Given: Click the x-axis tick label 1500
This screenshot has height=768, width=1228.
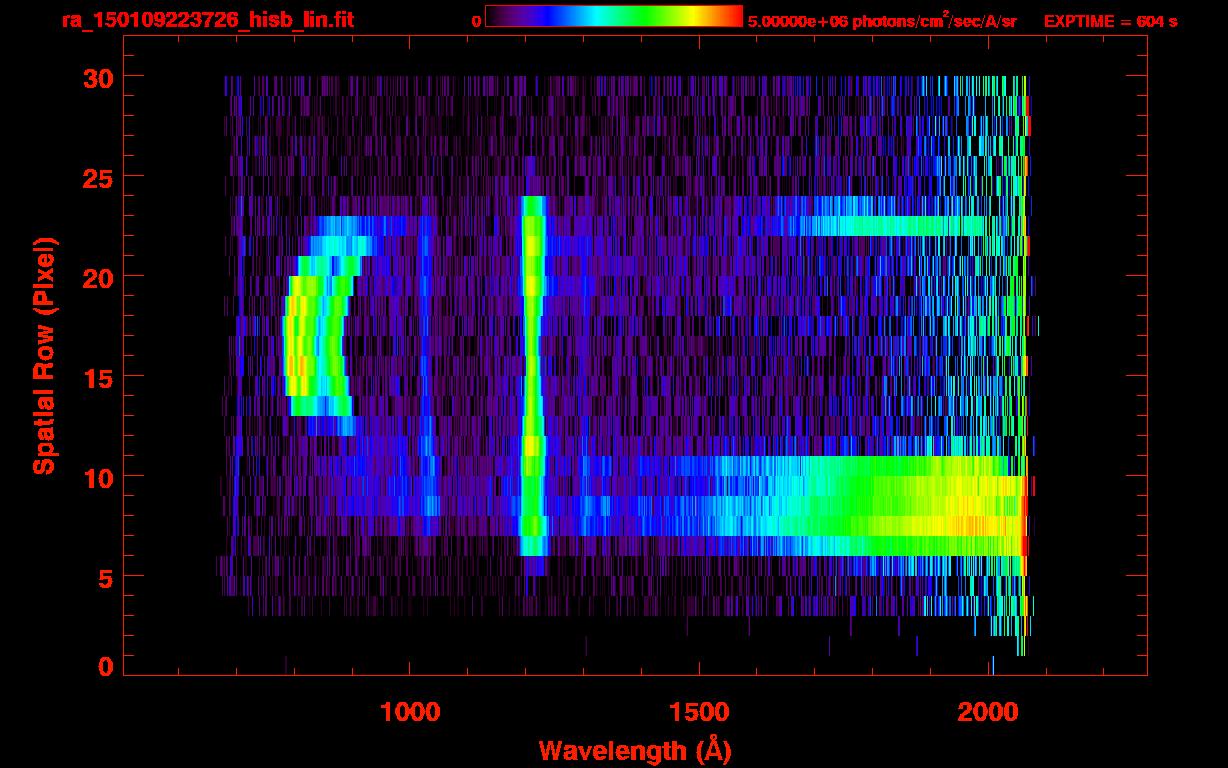Looking at the screenshot, I should 699,712.
